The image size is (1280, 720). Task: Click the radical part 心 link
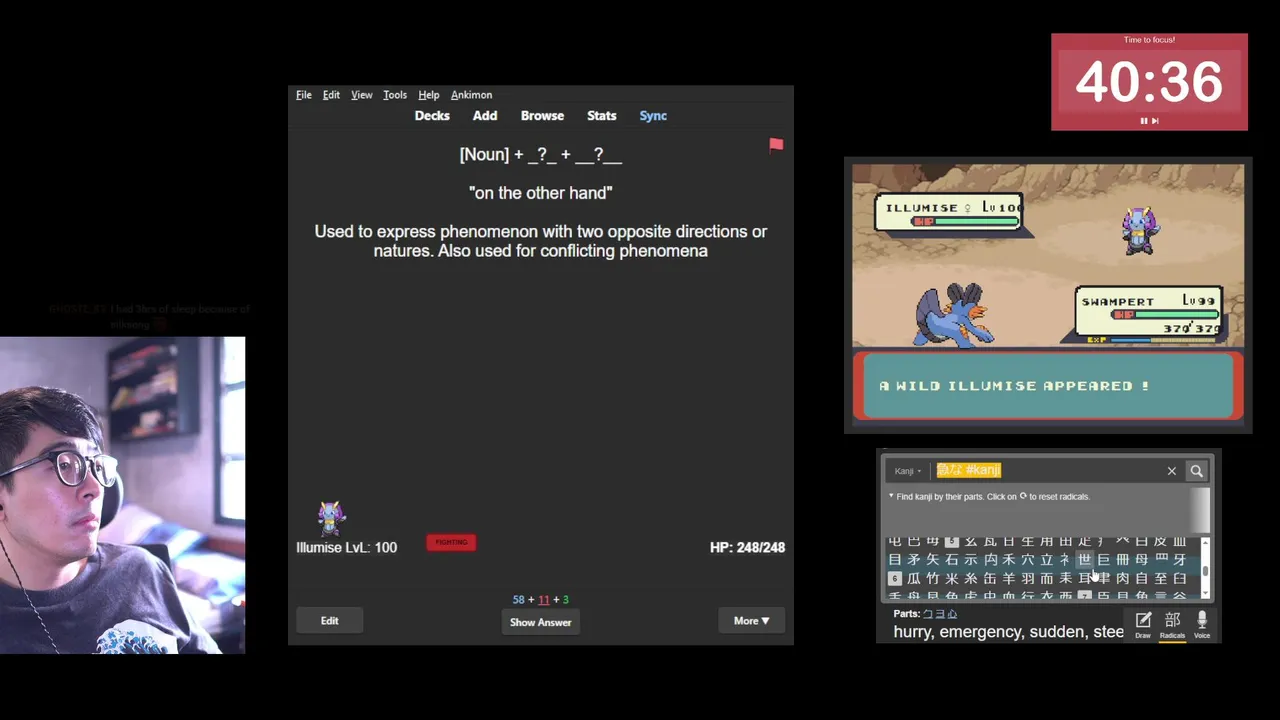(x=952, y=614)
